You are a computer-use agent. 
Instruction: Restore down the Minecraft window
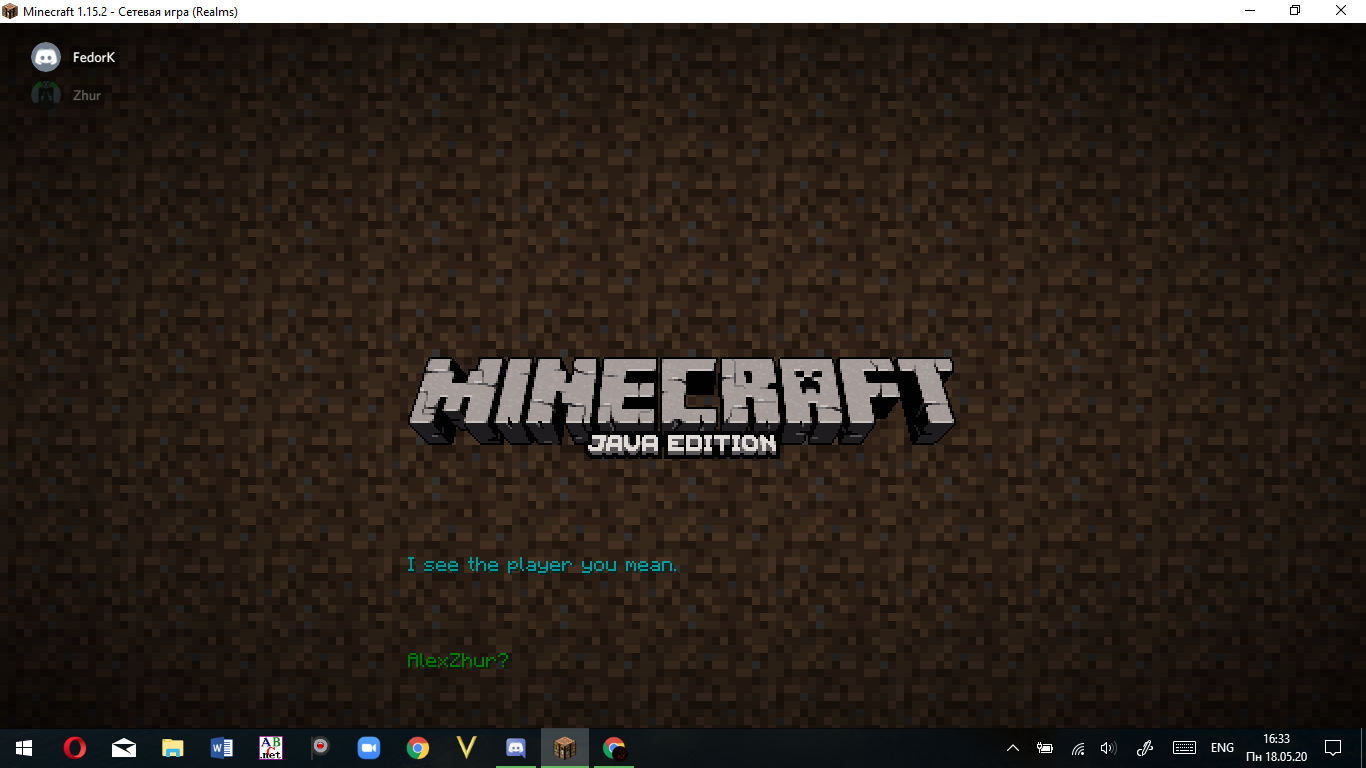(1296, 11)
